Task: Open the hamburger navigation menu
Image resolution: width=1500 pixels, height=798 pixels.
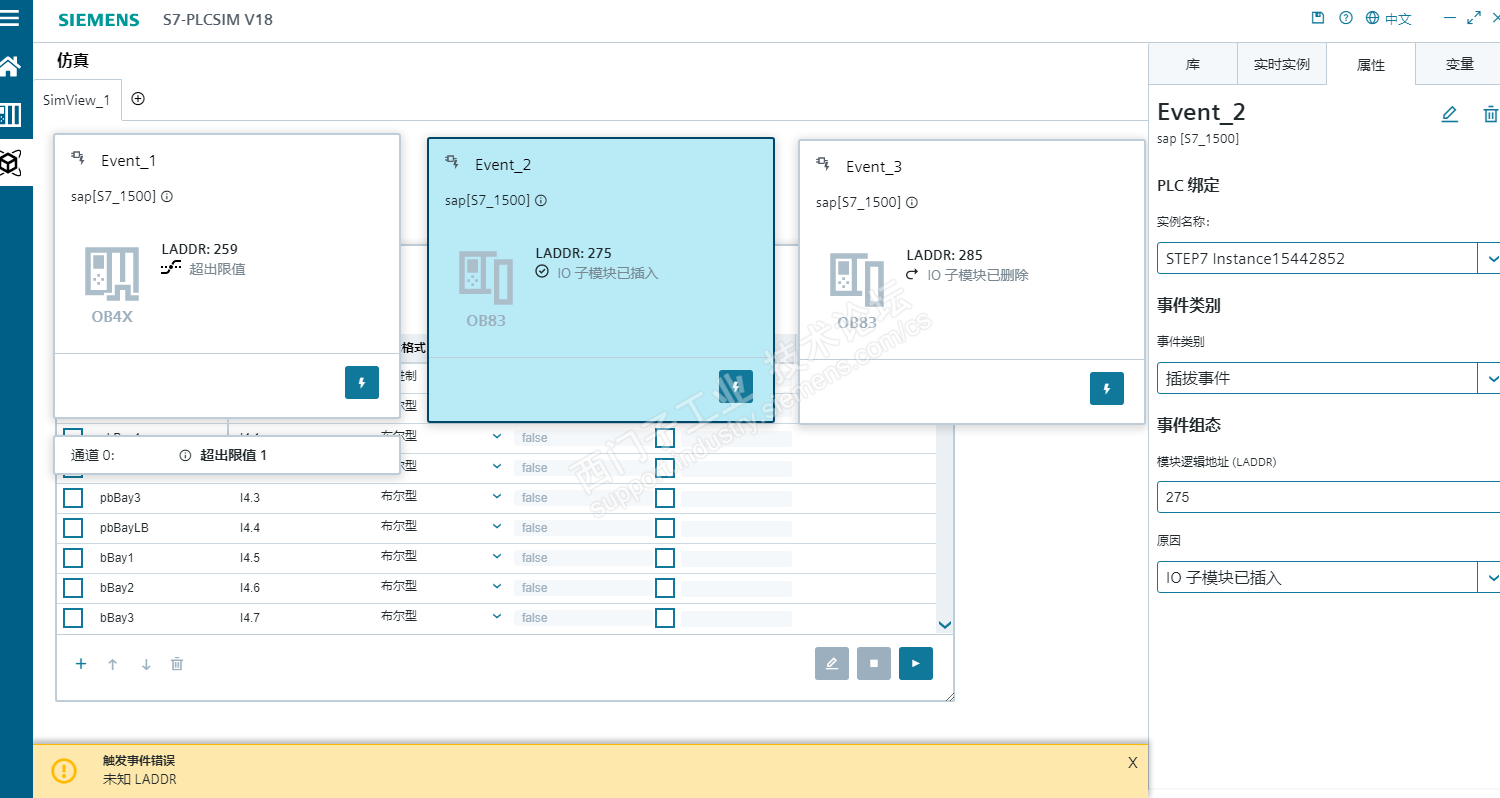Action: [10, 18]
